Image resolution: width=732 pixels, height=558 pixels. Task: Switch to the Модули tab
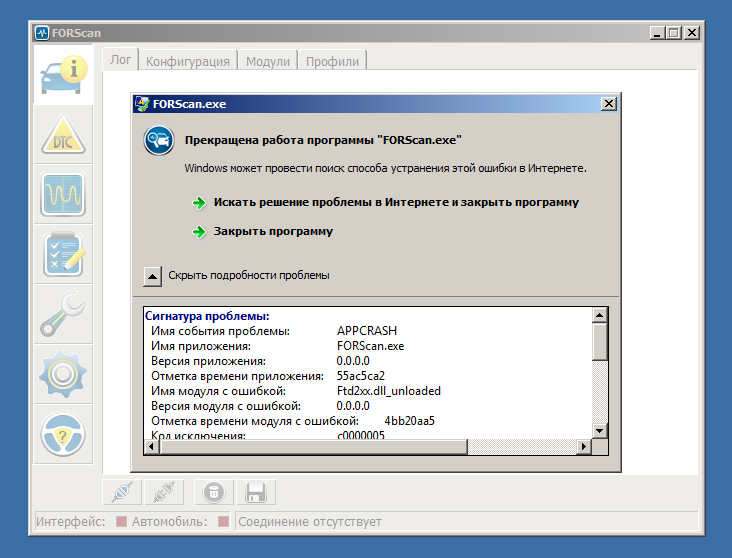[x=267, y=61]
